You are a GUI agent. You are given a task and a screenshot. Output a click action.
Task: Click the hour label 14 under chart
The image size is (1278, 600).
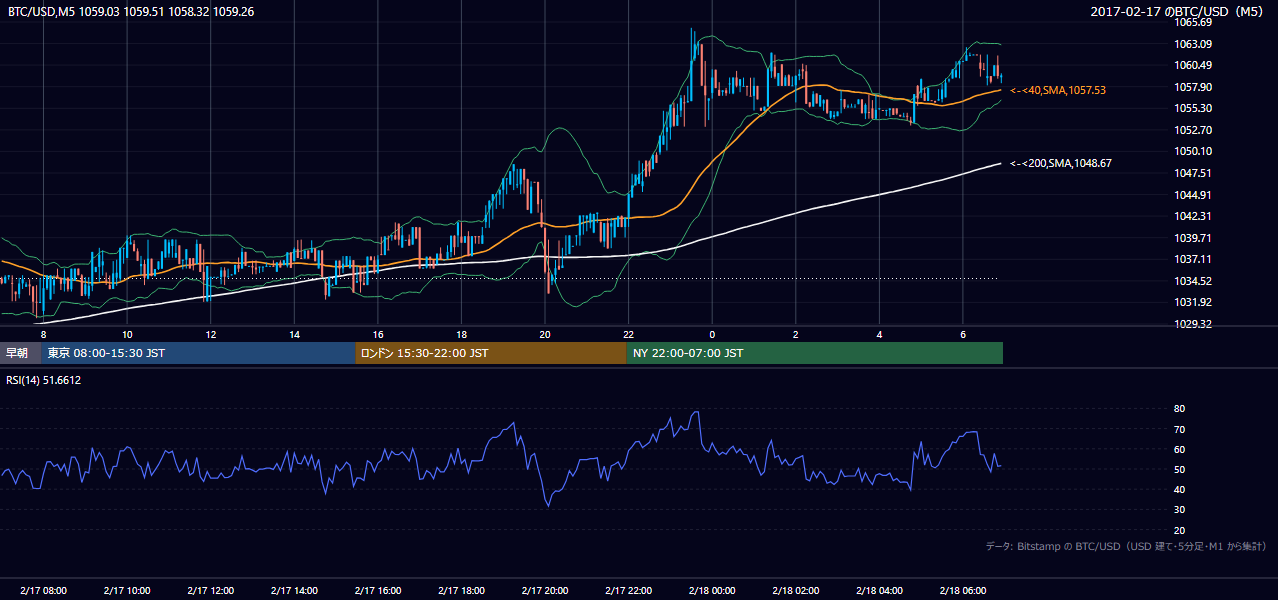click(x=294, y=334)
